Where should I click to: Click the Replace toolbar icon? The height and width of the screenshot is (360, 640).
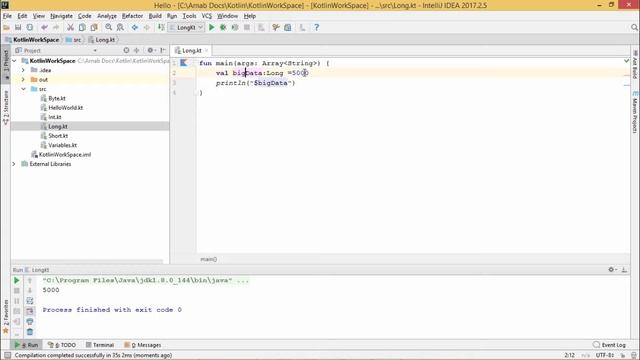pyautogui.click(x=120, y=27)
